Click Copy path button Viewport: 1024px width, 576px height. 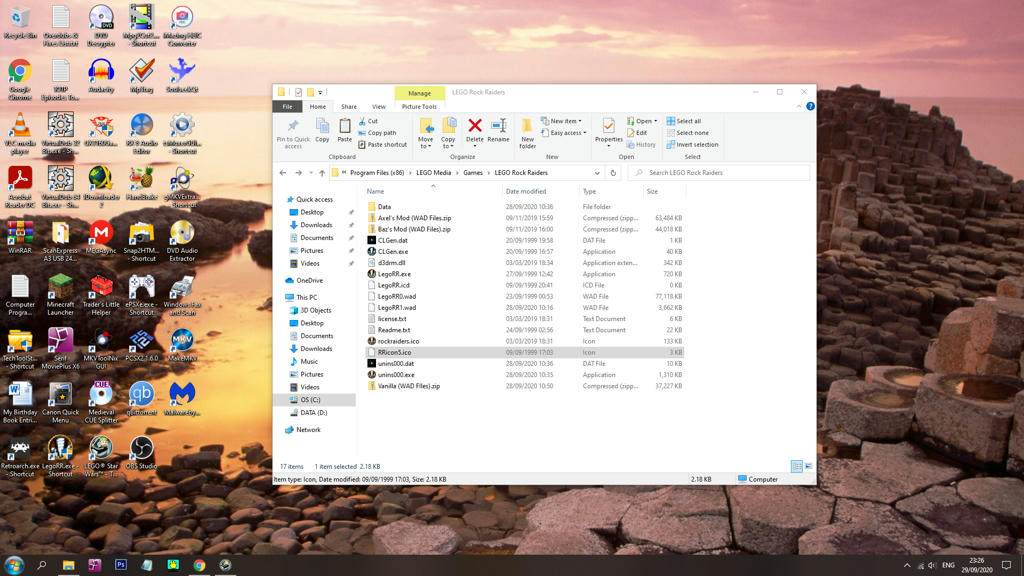[377, 133]
